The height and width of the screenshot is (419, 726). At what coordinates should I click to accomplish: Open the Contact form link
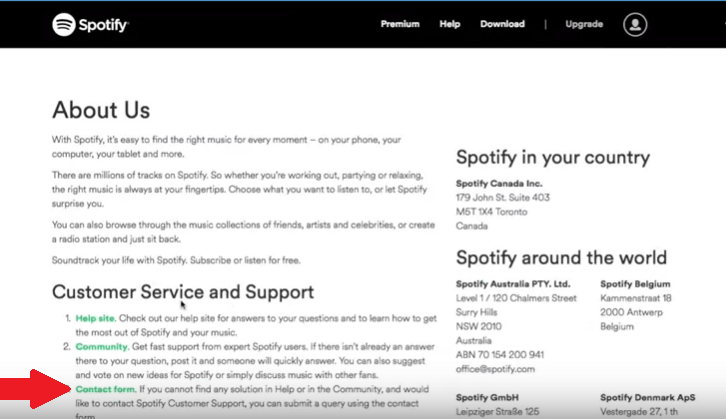[103, 388]
